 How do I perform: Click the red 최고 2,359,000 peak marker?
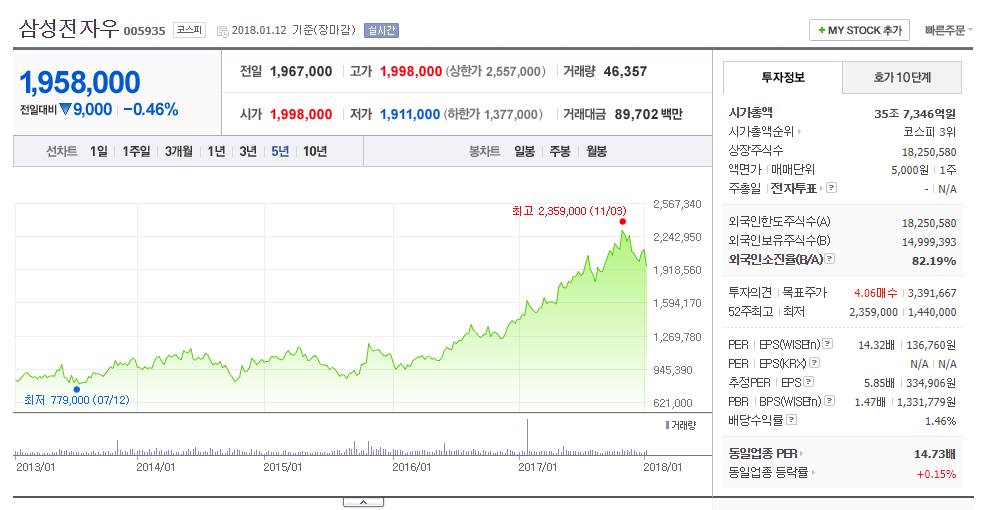click(623, 221)
